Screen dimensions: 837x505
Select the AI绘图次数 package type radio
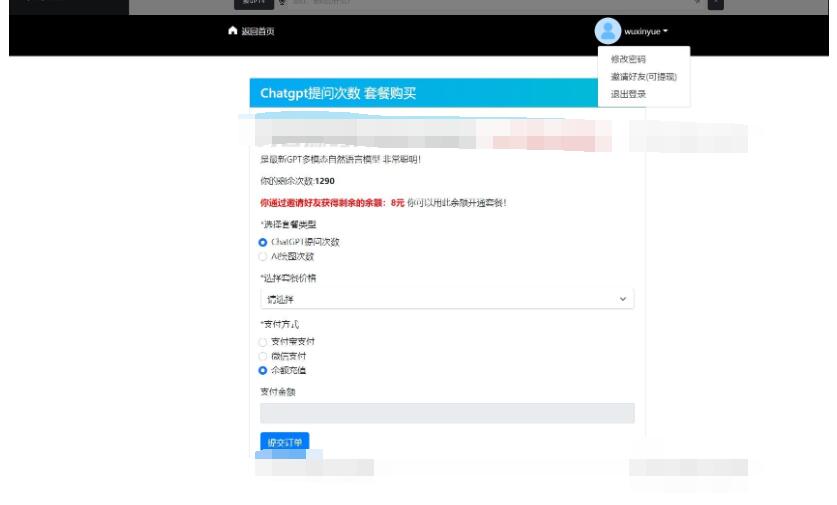(263, 257)
